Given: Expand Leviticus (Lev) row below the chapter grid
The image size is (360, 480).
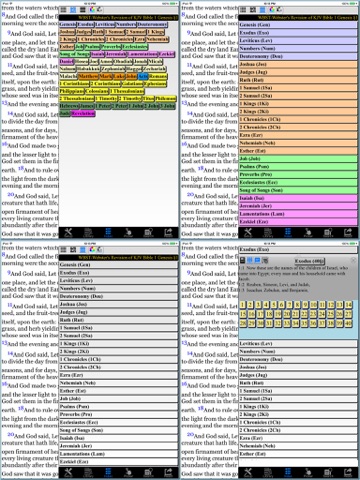Looking at the screenshot, I should pyautogui.click(x=298, y=343).
